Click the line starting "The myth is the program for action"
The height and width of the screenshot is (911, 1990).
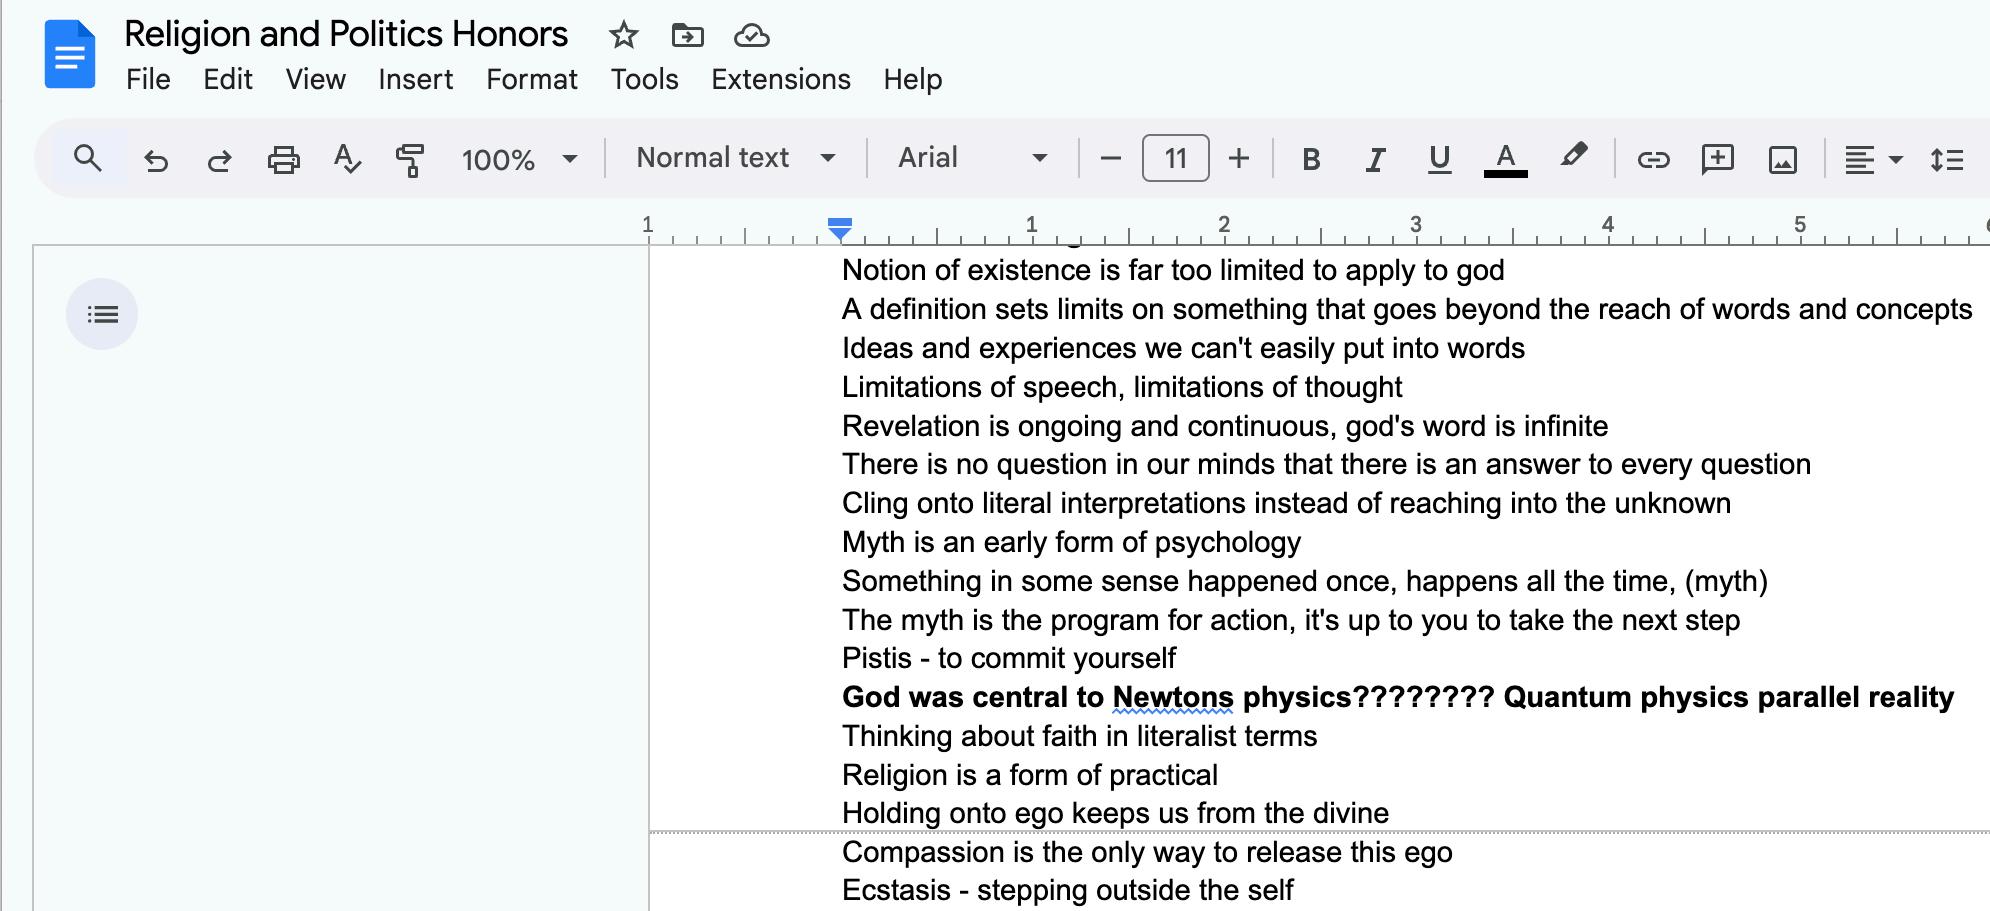click(1291, 620)
